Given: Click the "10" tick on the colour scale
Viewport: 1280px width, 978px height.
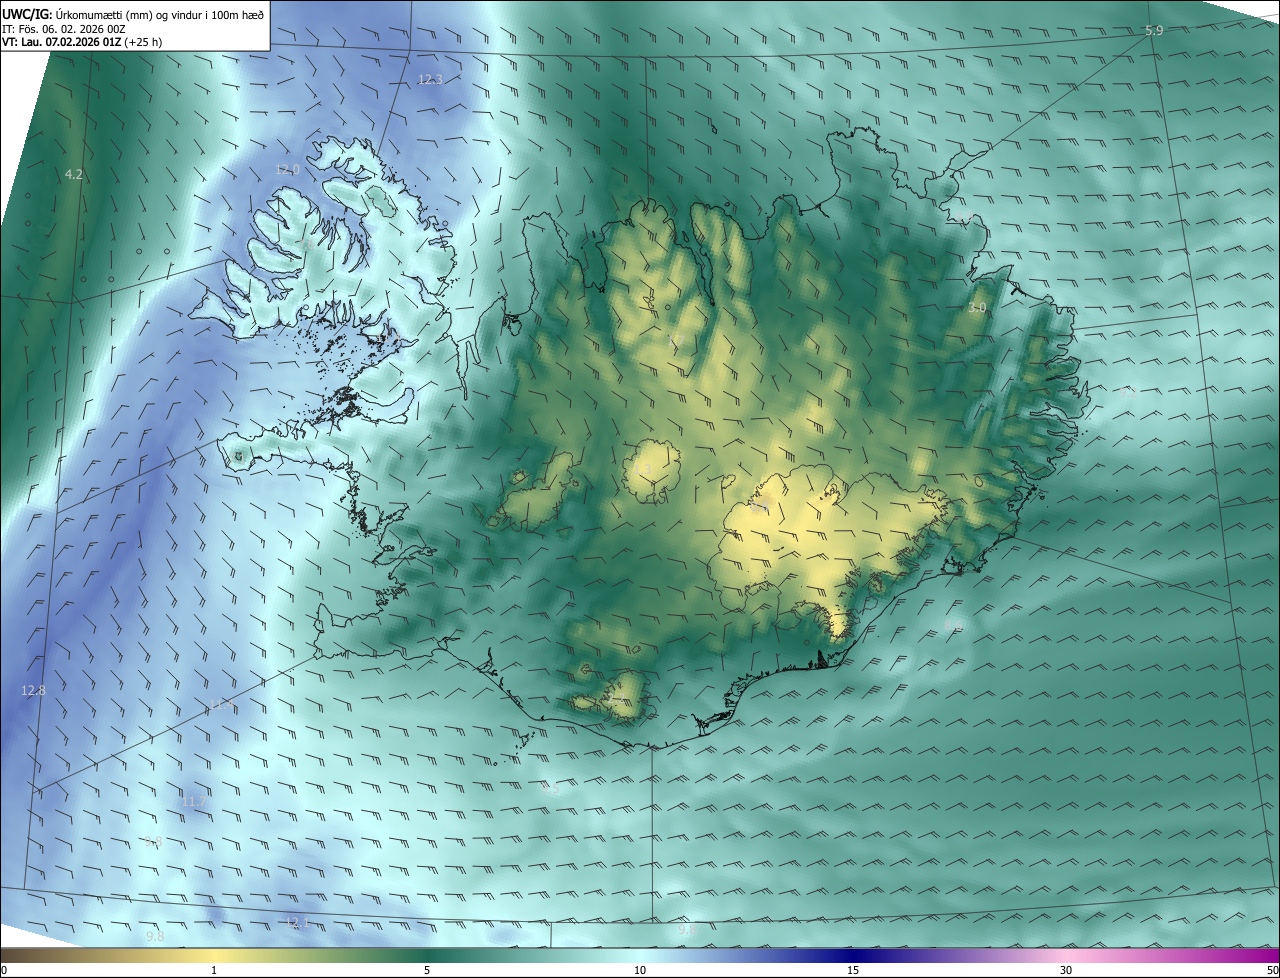Looking at the screenshot, I should (x=640, y=970).
